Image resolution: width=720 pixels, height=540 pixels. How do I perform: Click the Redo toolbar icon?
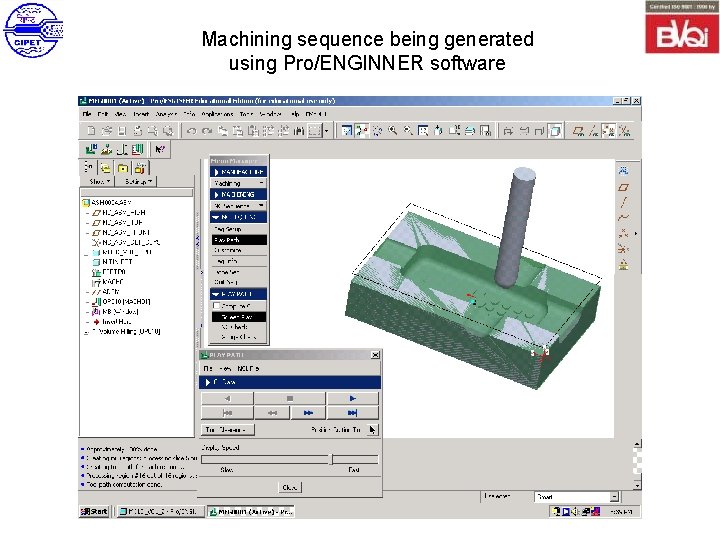(x=207, y=131)
